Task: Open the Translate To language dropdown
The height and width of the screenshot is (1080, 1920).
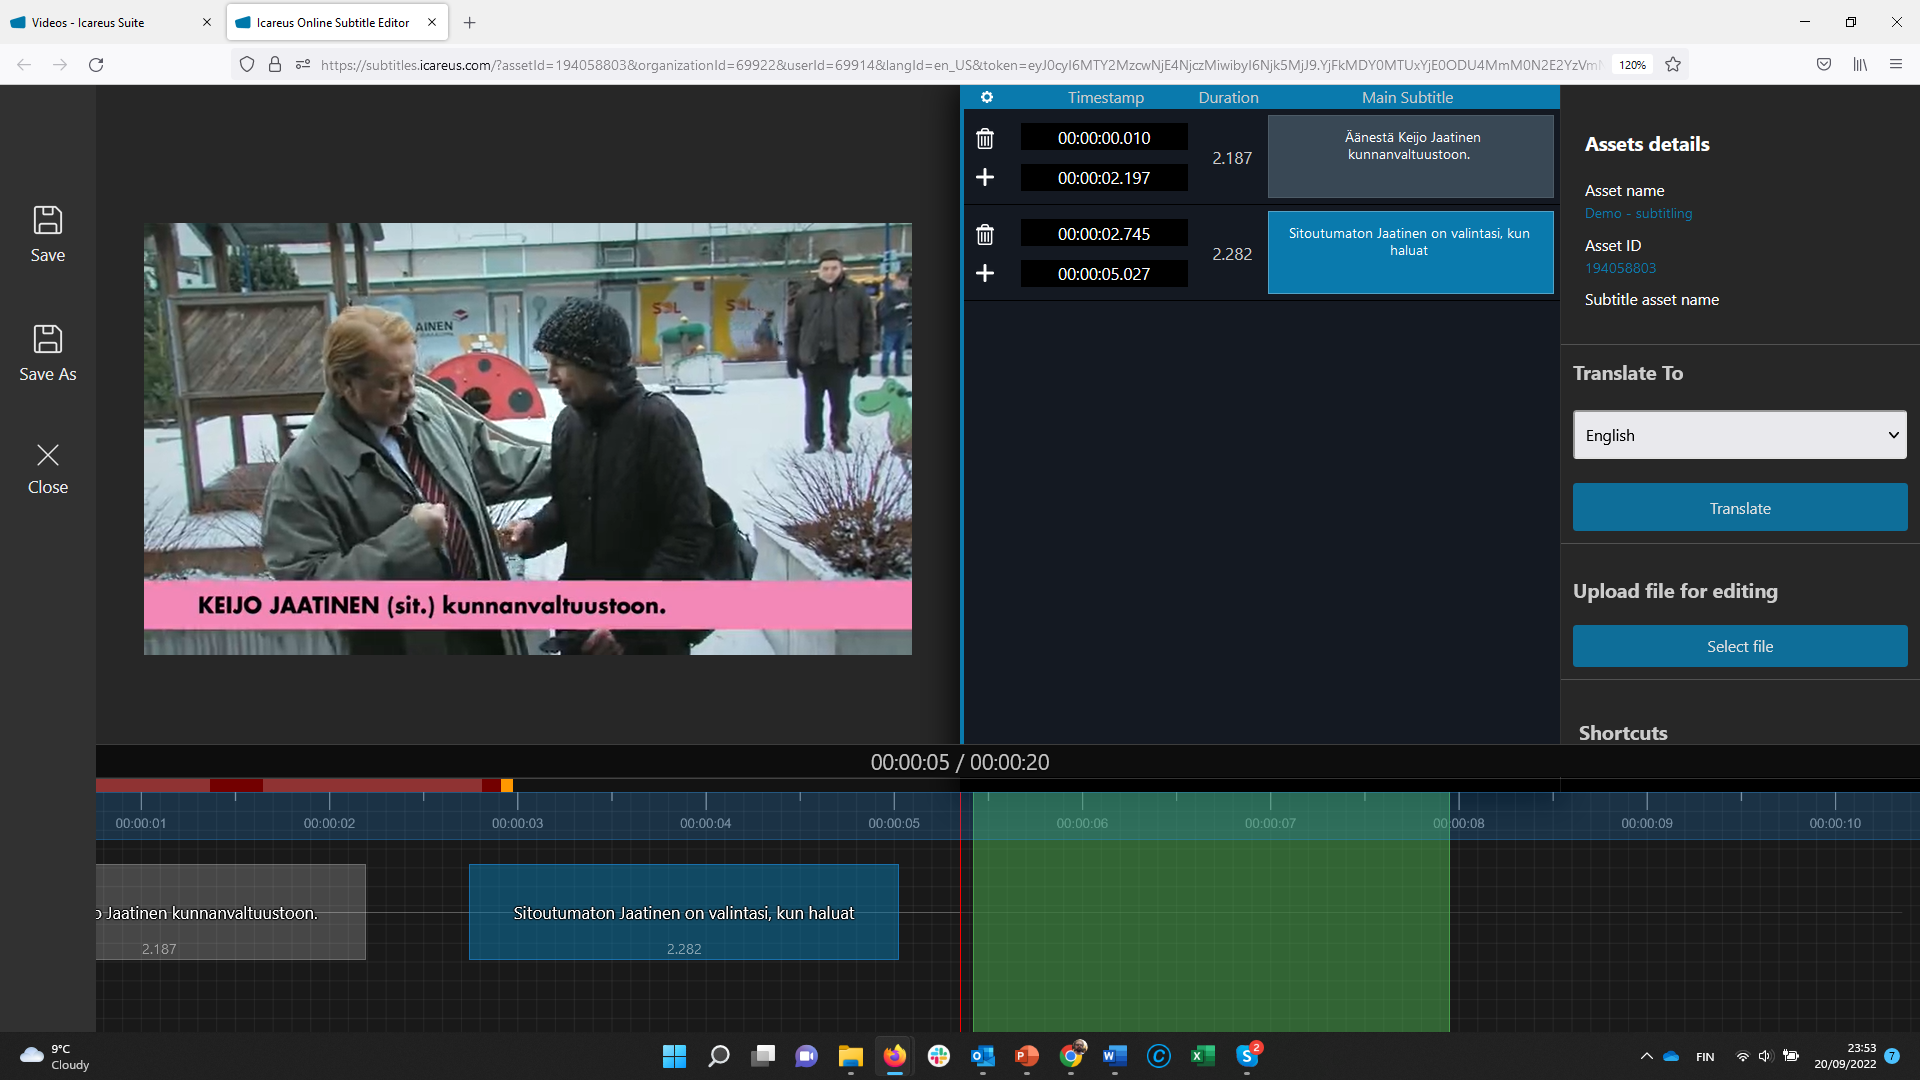Action: (1739, 435)
